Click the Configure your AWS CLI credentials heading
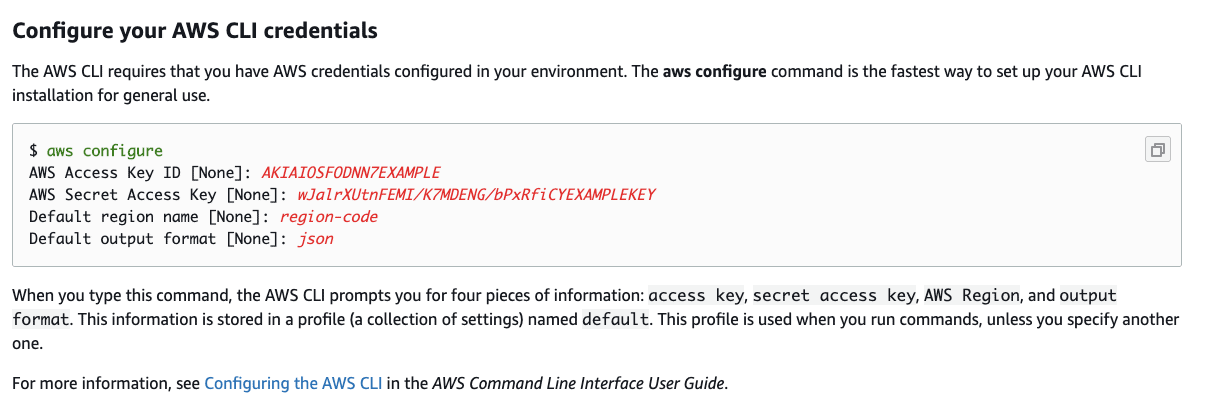 [x=194, y=31]
